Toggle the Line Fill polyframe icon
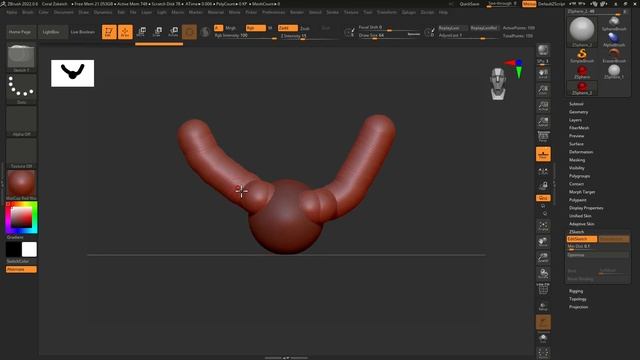This screenshot has width=640, height=360. 543,289
